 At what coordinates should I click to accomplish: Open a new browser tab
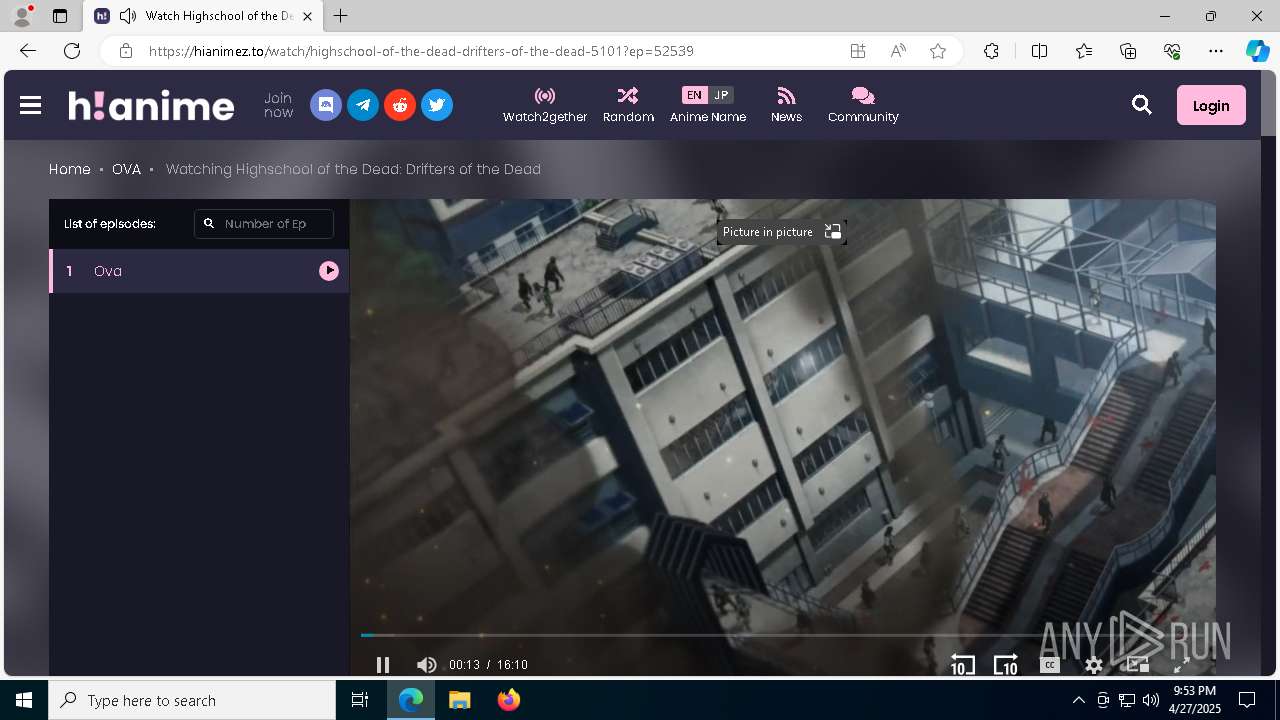(341, 16)
